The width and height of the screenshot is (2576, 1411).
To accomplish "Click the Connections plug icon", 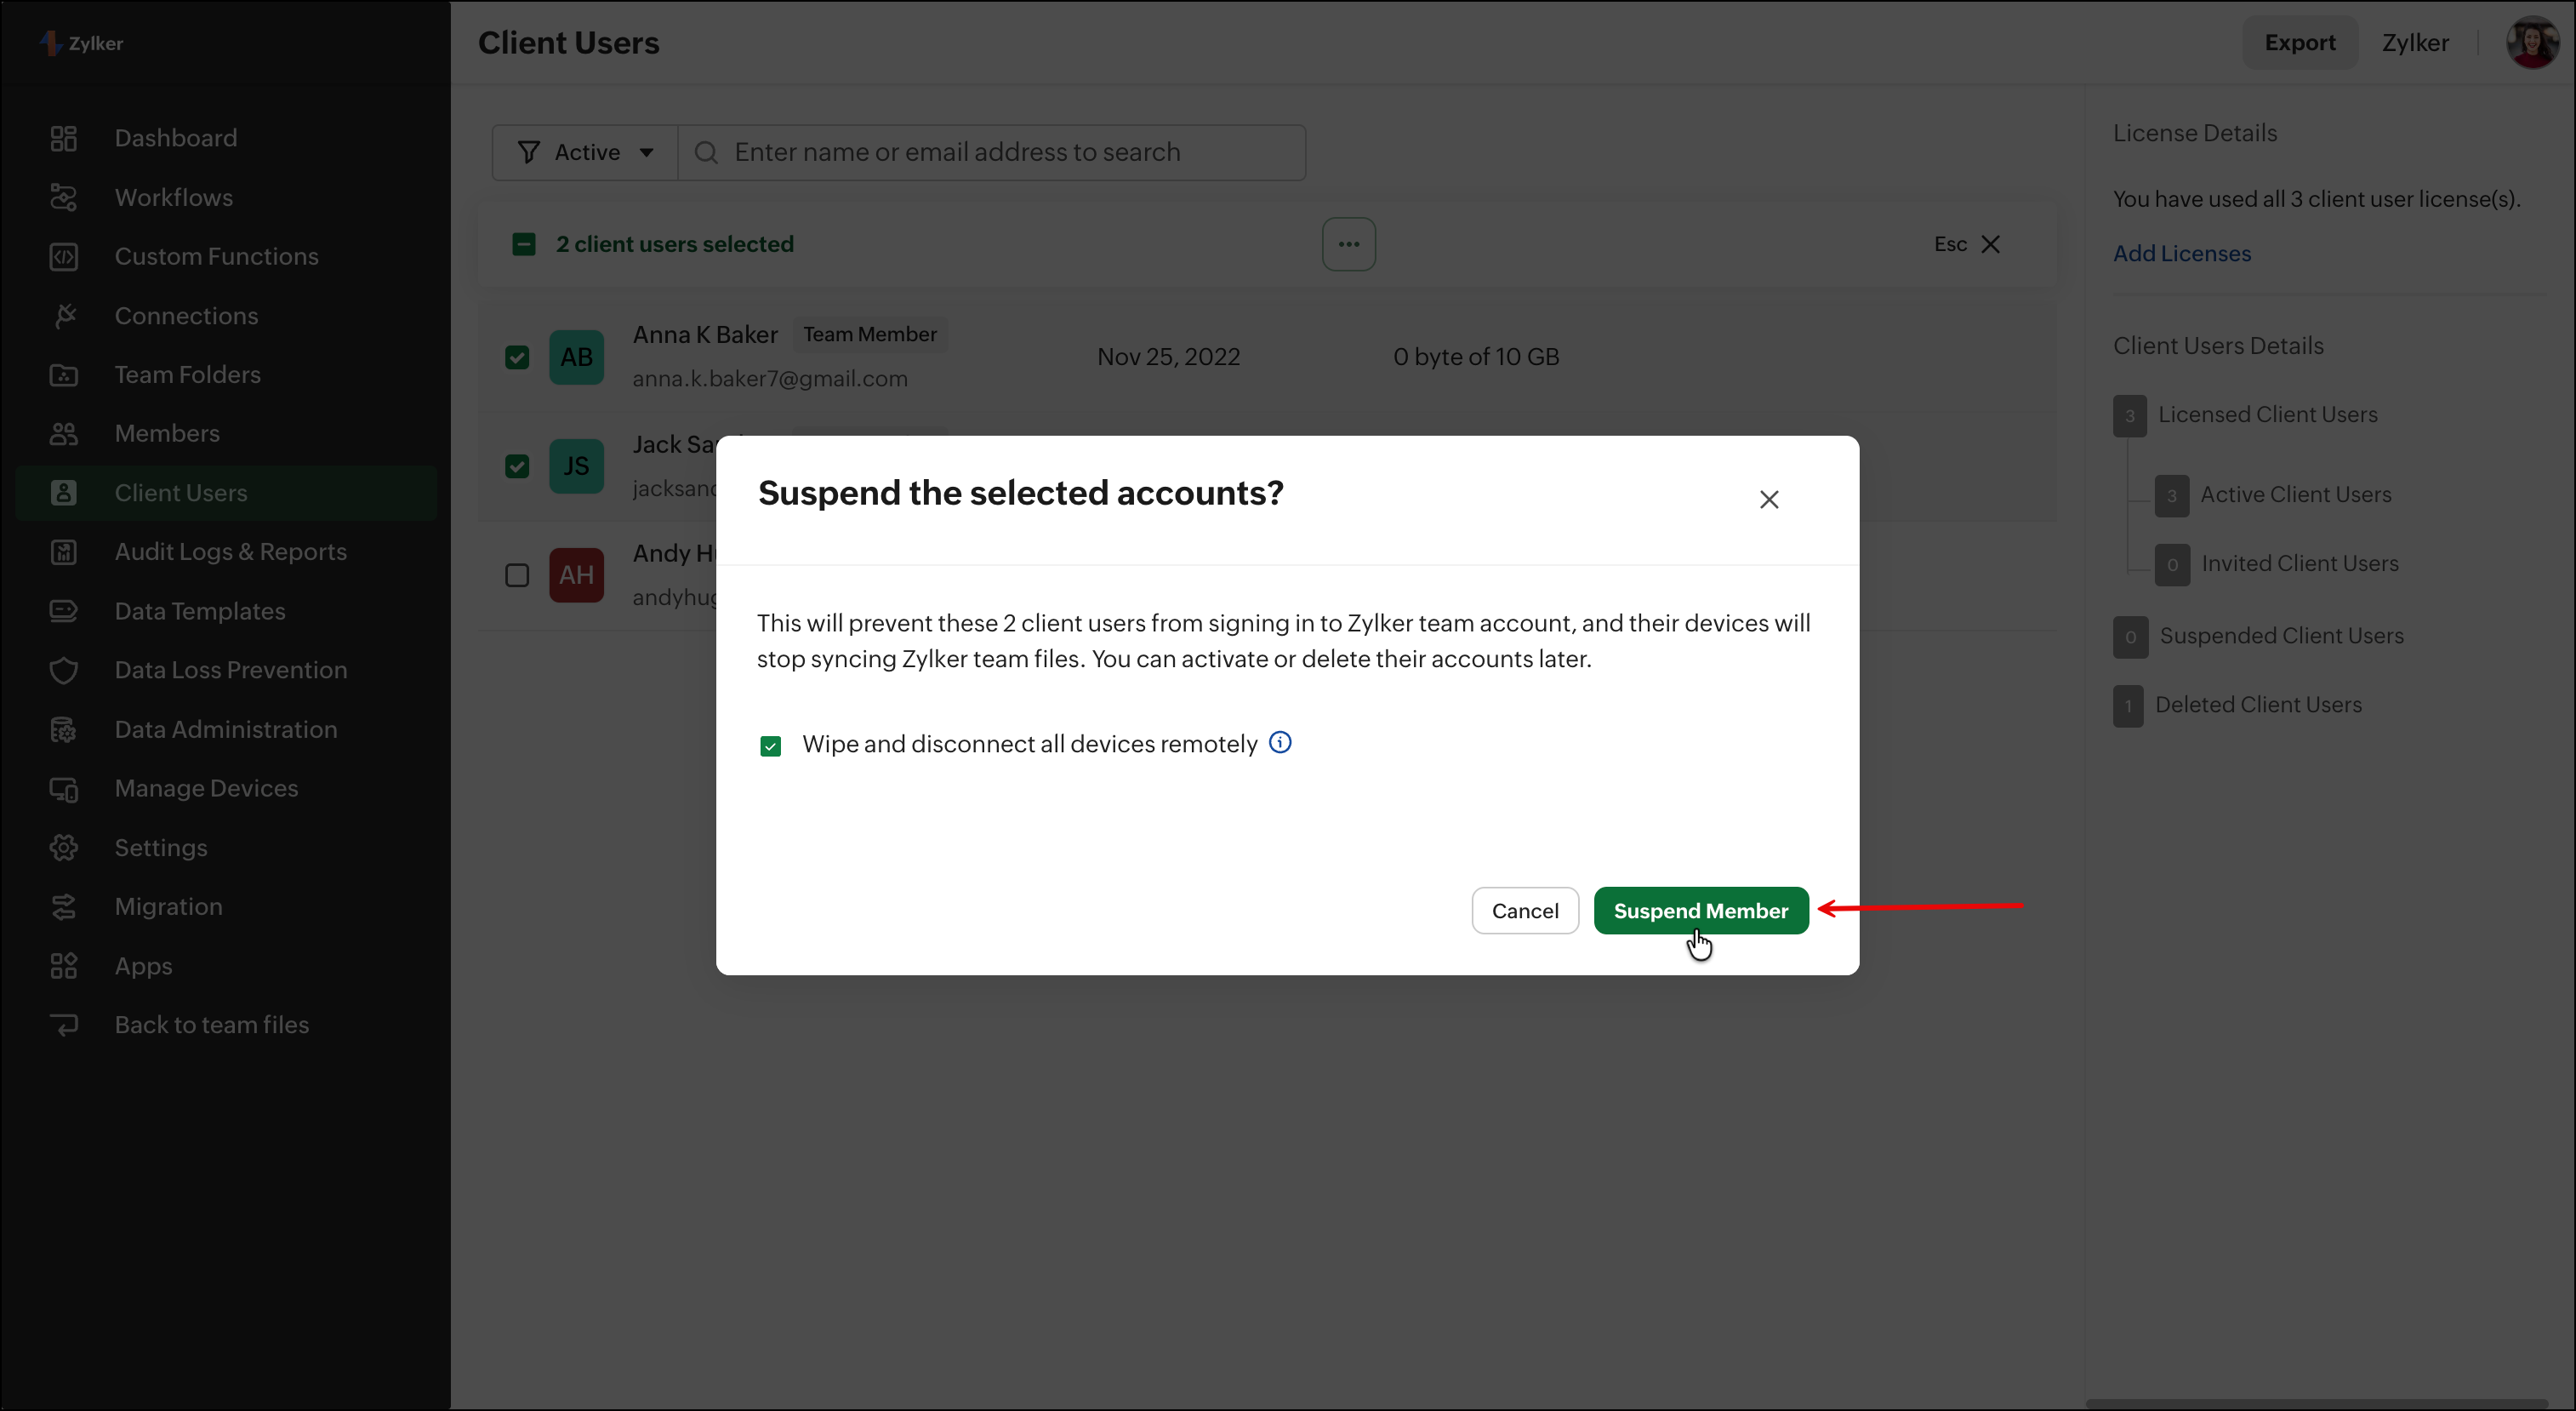I will [64, 316].
